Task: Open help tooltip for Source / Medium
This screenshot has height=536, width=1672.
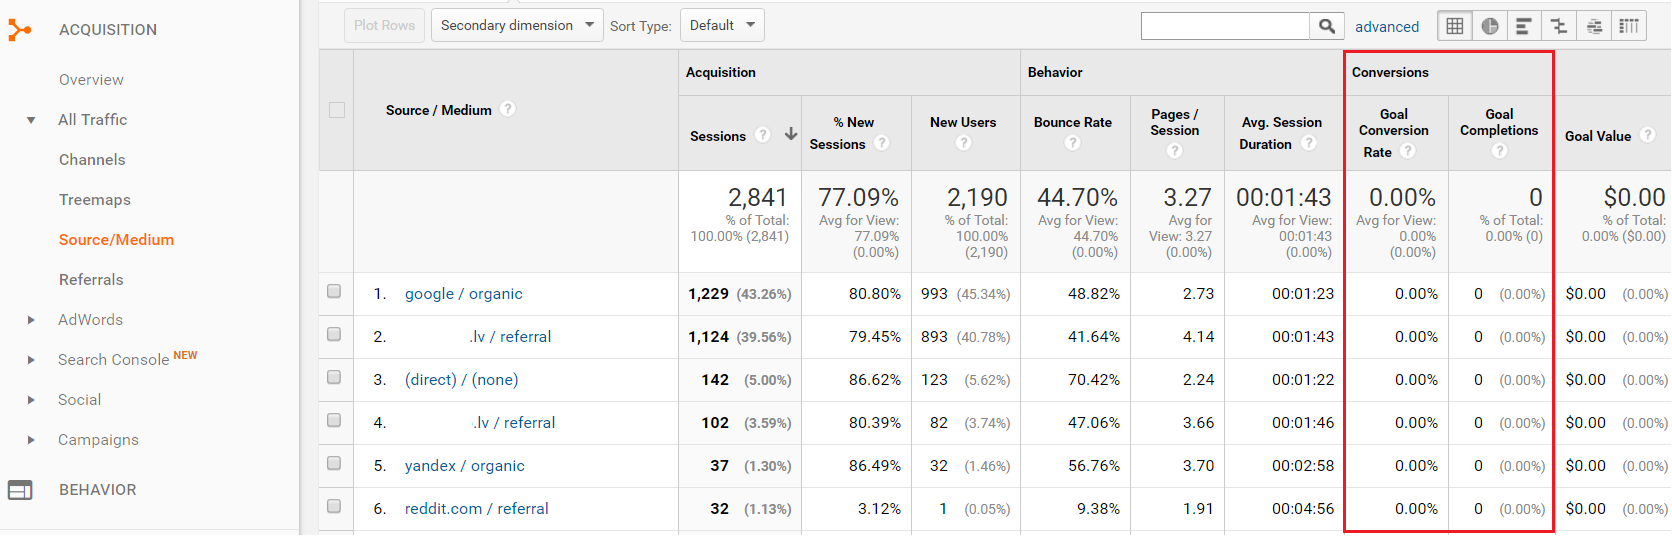Action: coord(508,109)
